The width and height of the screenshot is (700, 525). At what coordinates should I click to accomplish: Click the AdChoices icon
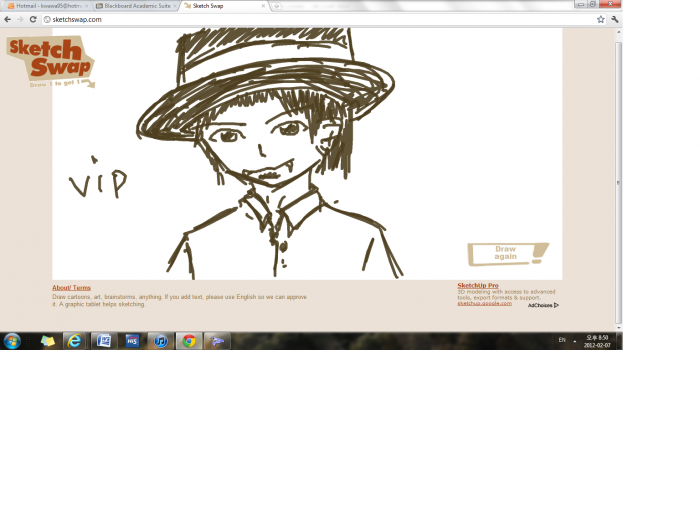543,305
